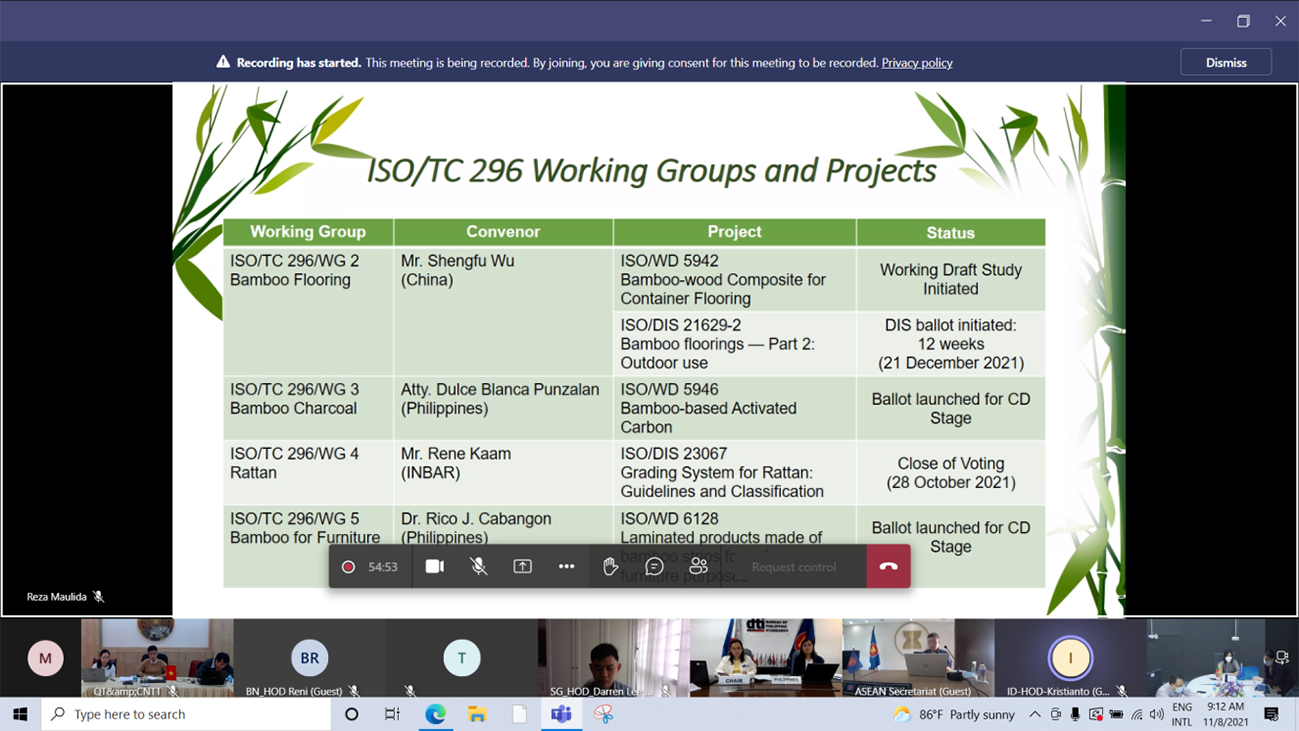The height and width of the screenshot is (731, 1299).
Task: Switch to Microsoft Teams taskbar icon
Action: coord(561,714)
